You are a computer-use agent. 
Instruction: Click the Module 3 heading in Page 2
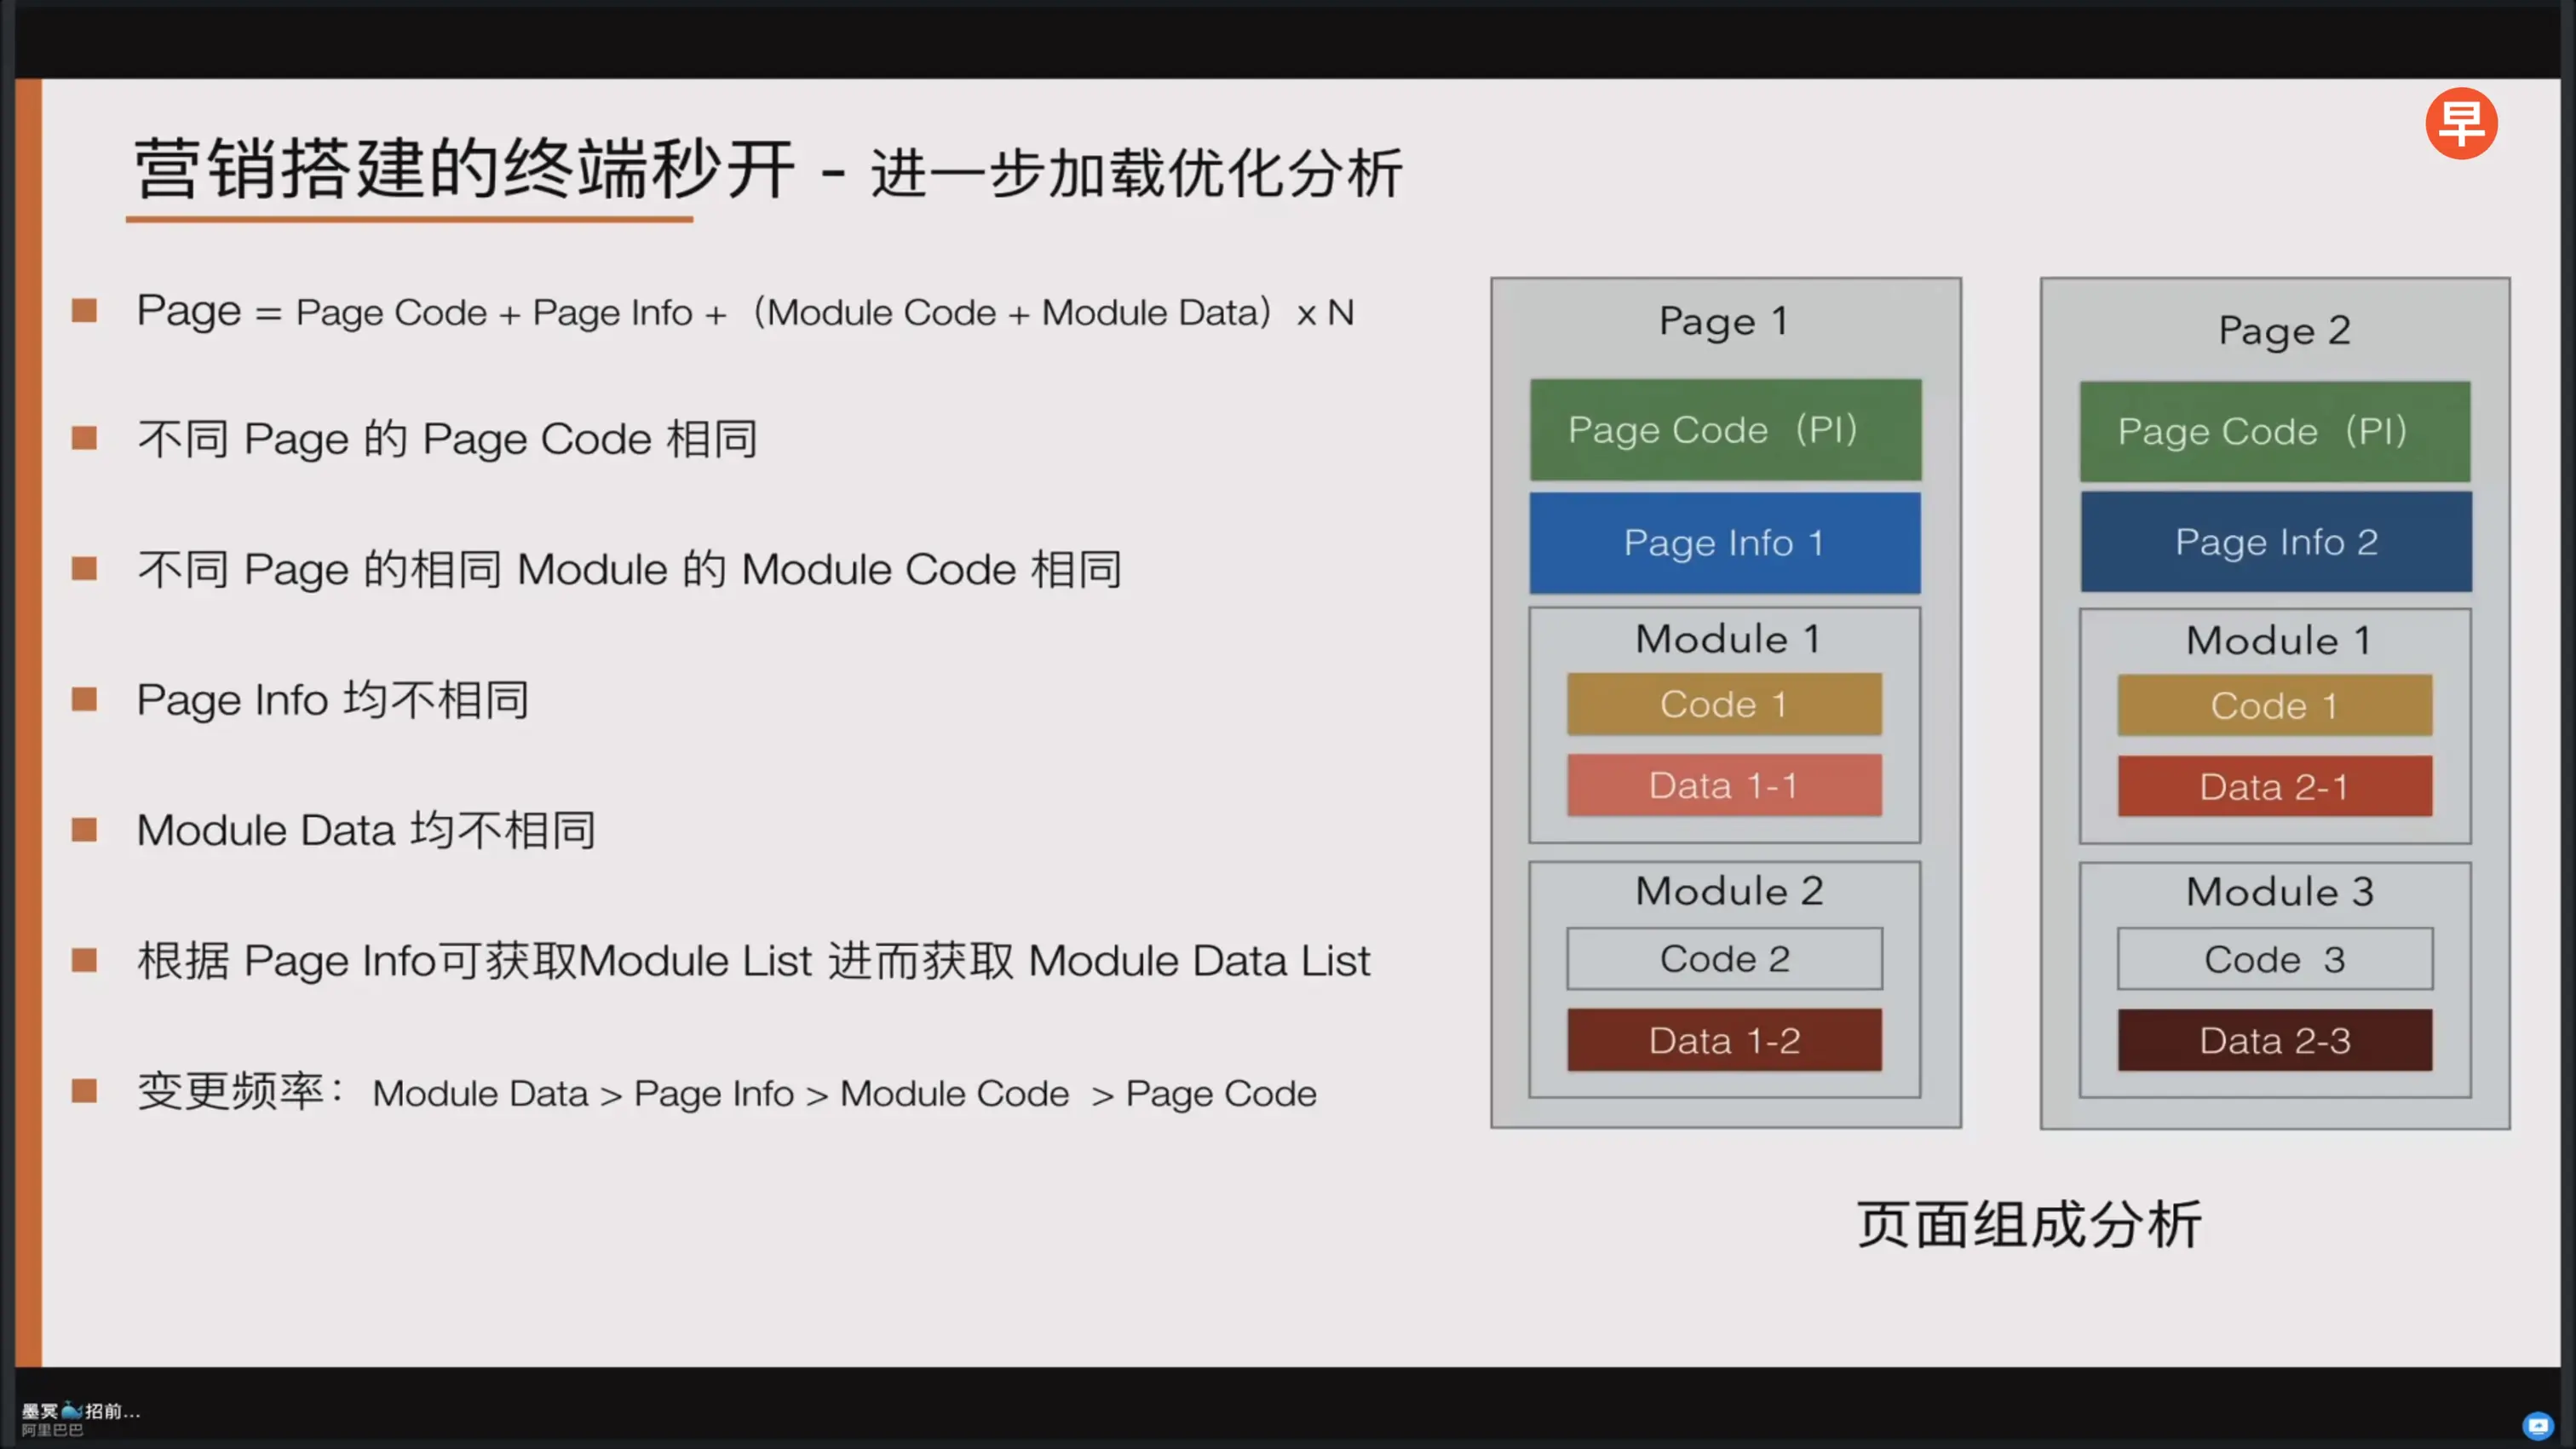tap(2279, 892)
